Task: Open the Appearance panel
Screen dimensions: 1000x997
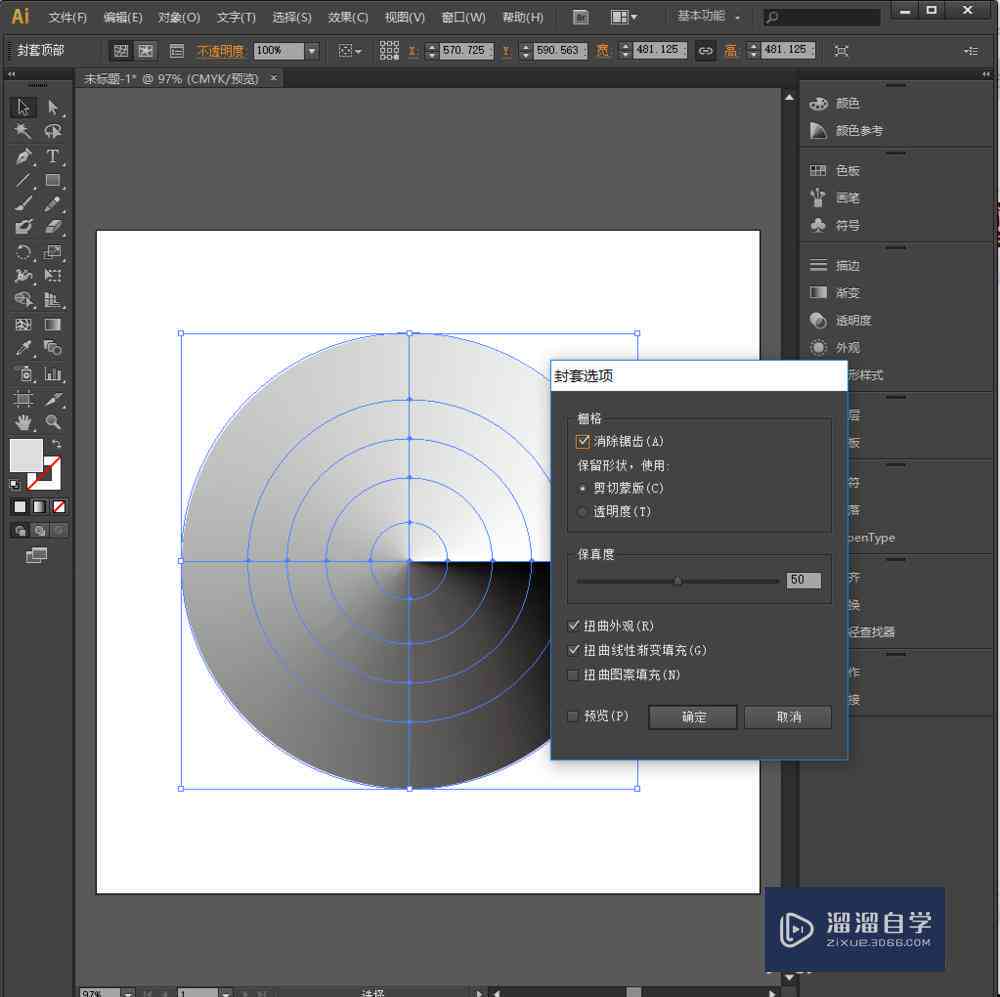Action: [x=835, y=348]
